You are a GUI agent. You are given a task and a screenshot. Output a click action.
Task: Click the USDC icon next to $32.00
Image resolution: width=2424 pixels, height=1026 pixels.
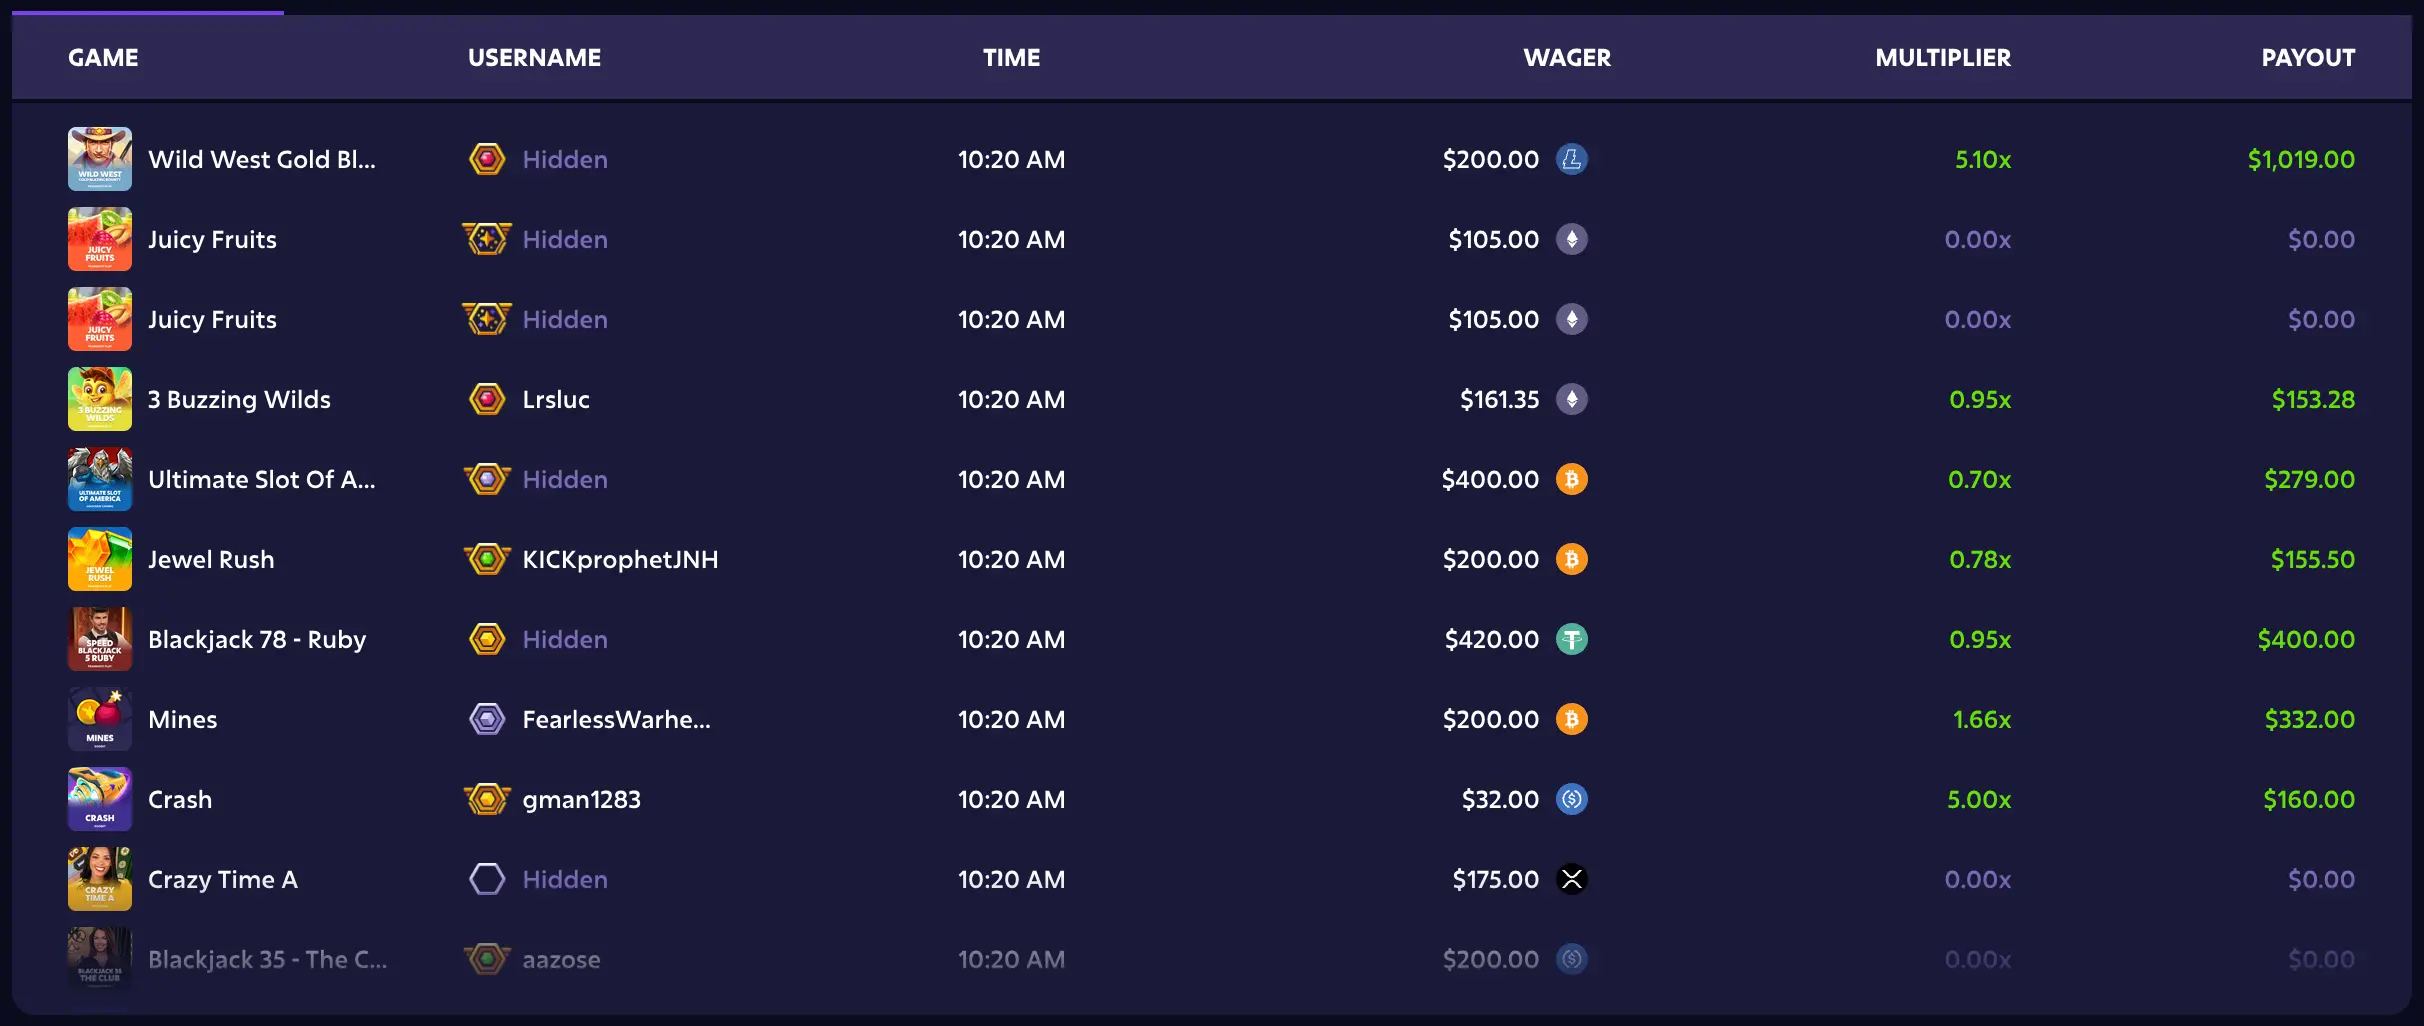pos(1572,799)
